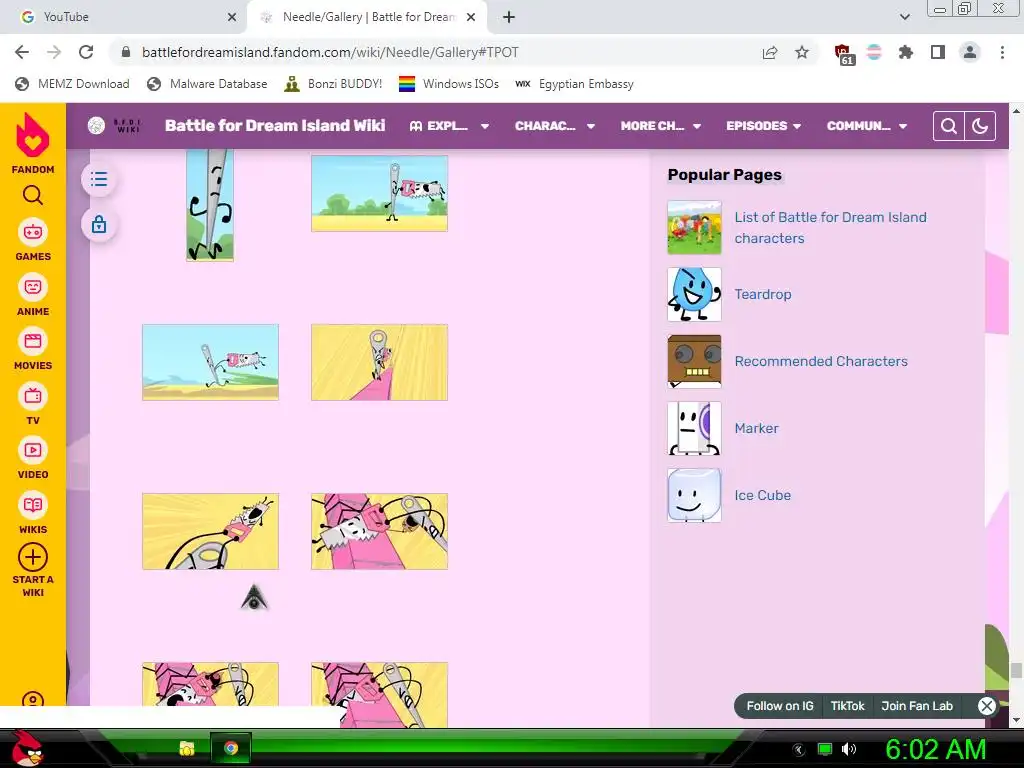Switch to the YouTube tab
The width and height of the screenshot is (1024, 768).
pyautogui.click(x=123, y=17)
